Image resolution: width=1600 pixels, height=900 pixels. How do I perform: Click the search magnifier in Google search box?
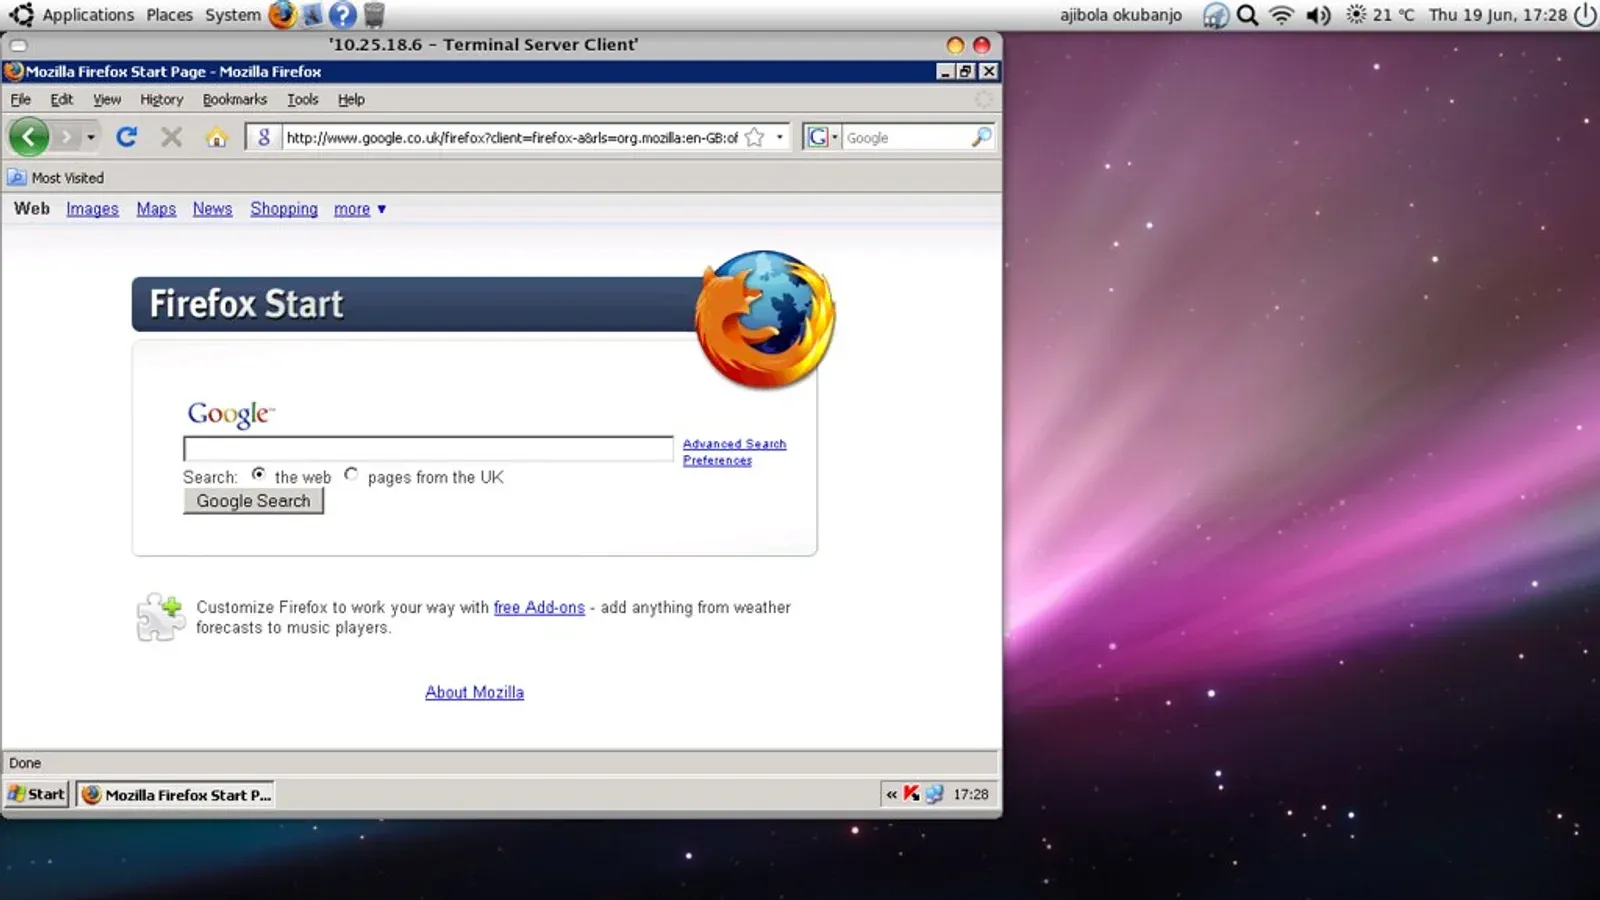tap(981, 137)
